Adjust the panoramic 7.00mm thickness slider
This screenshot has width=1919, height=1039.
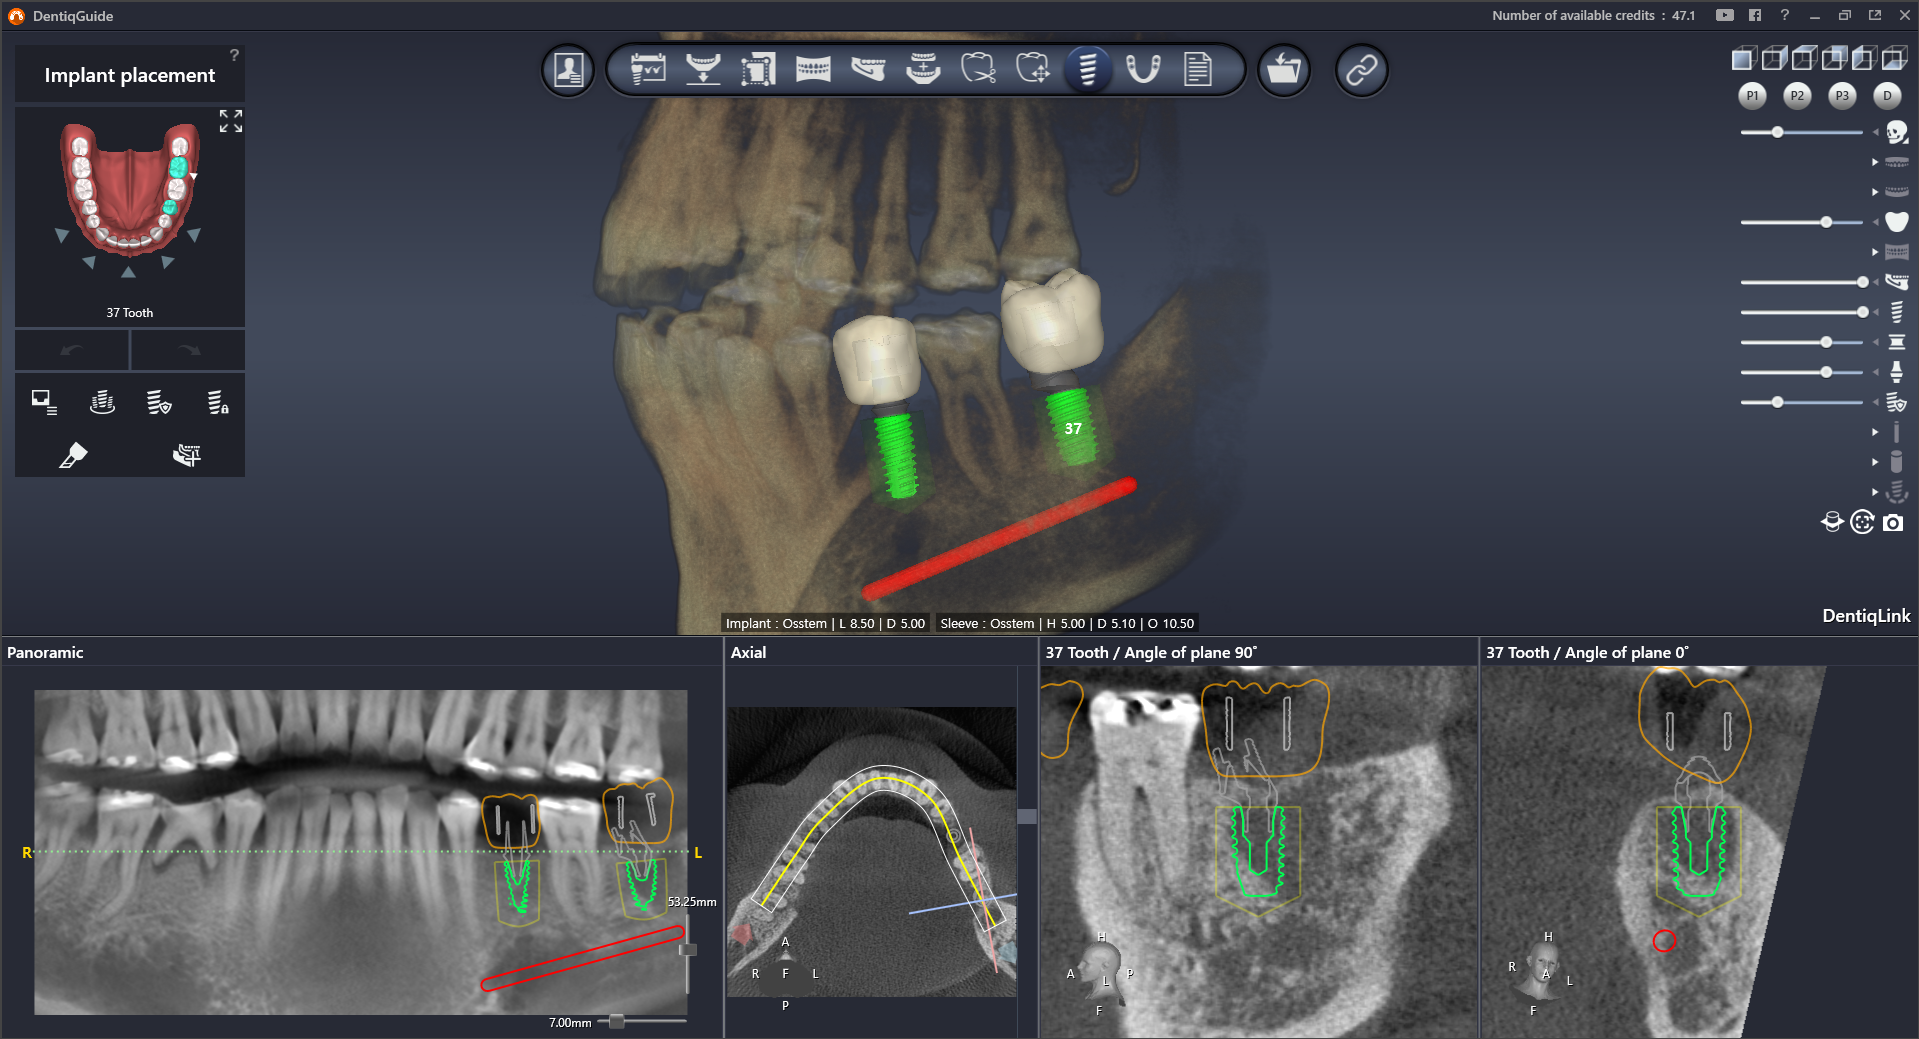617,1021
